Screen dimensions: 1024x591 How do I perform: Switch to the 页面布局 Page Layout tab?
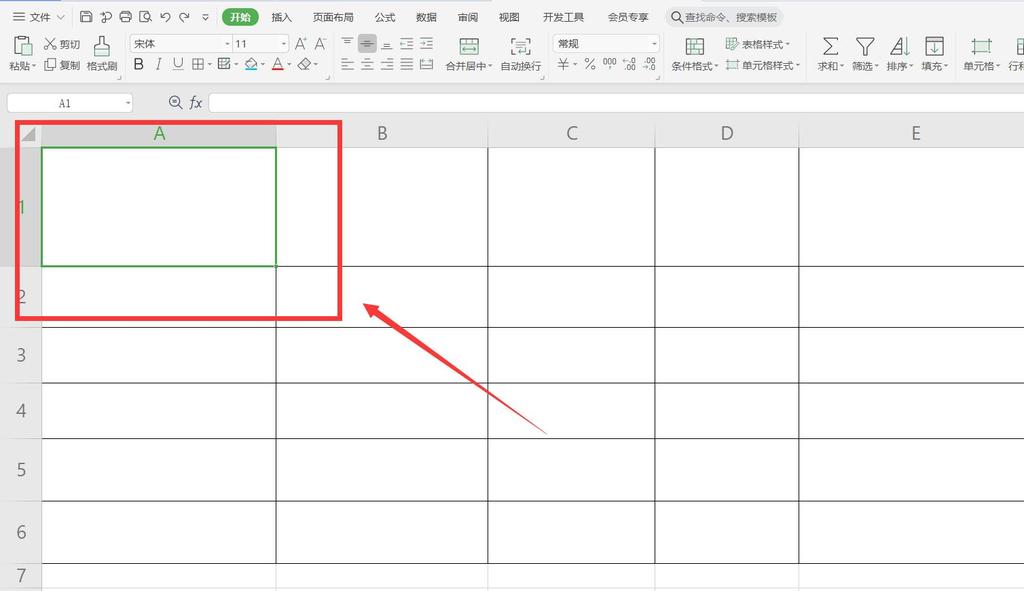[333, 17]
